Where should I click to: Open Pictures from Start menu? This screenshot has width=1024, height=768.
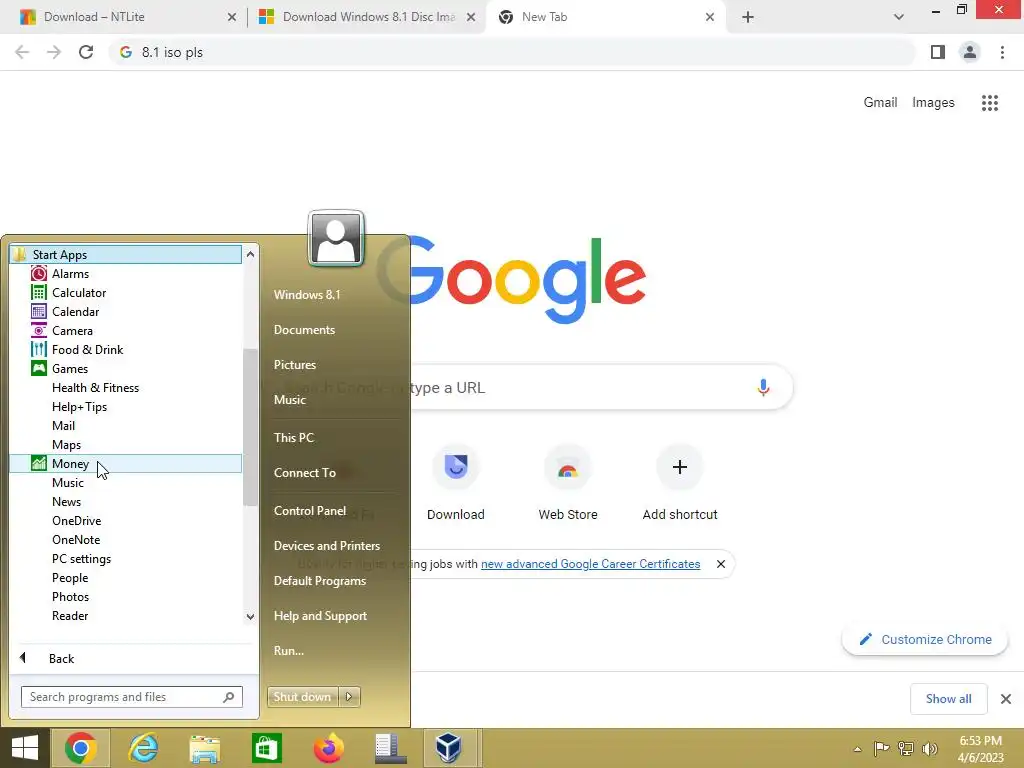click(295, 364)
